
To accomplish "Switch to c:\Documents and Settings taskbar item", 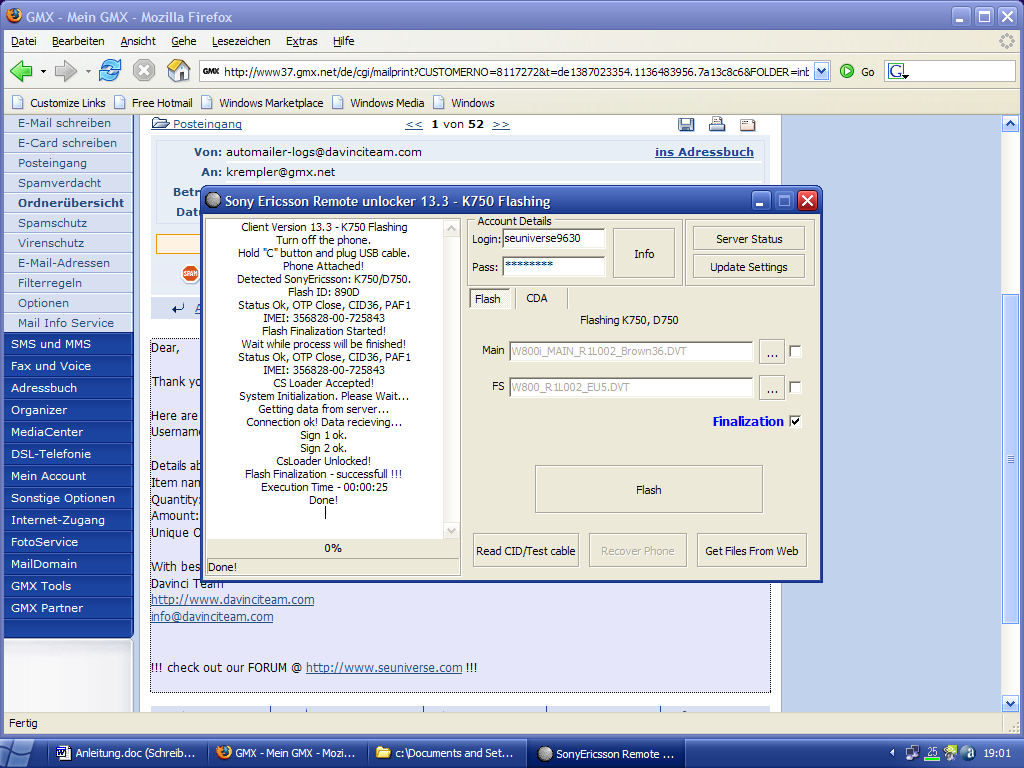I will point(445,753).
